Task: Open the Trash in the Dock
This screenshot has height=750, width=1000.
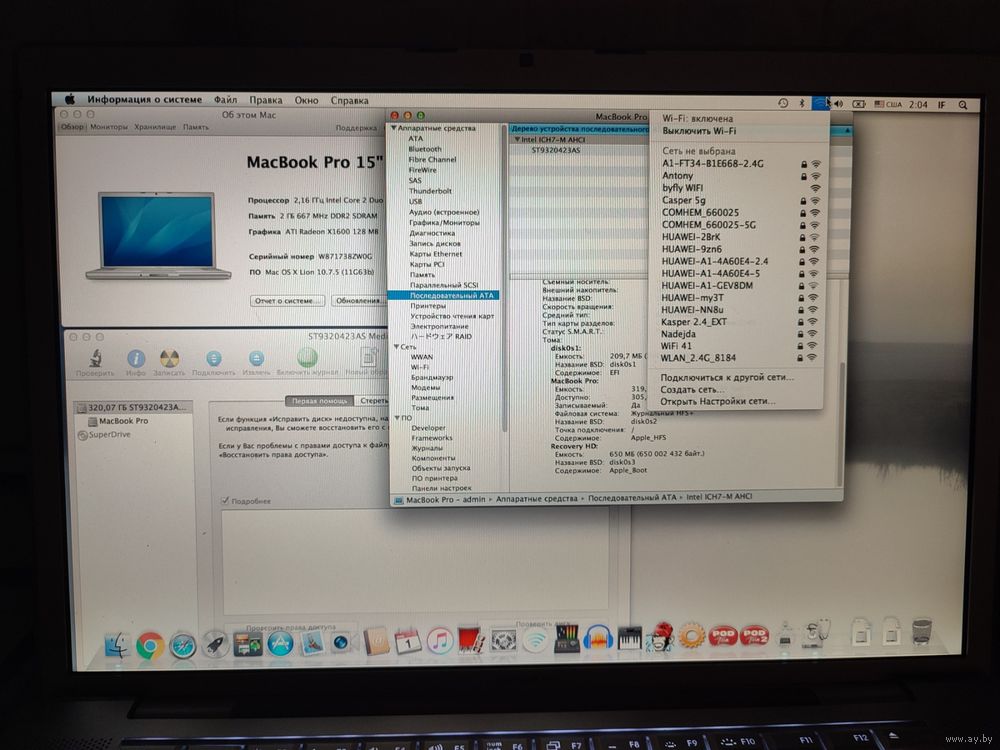Action: 921,633
